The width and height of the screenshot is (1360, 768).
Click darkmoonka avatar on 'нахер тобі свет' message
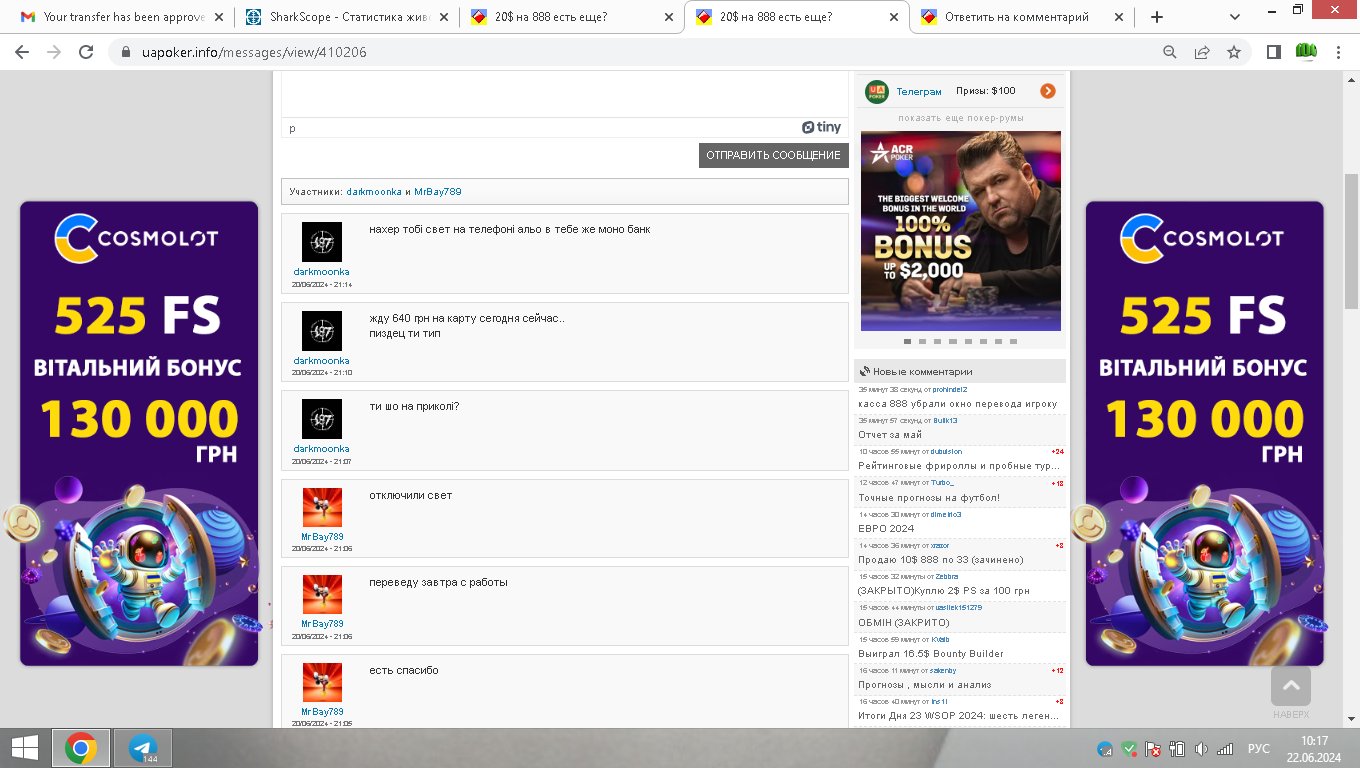coord(322,242)
